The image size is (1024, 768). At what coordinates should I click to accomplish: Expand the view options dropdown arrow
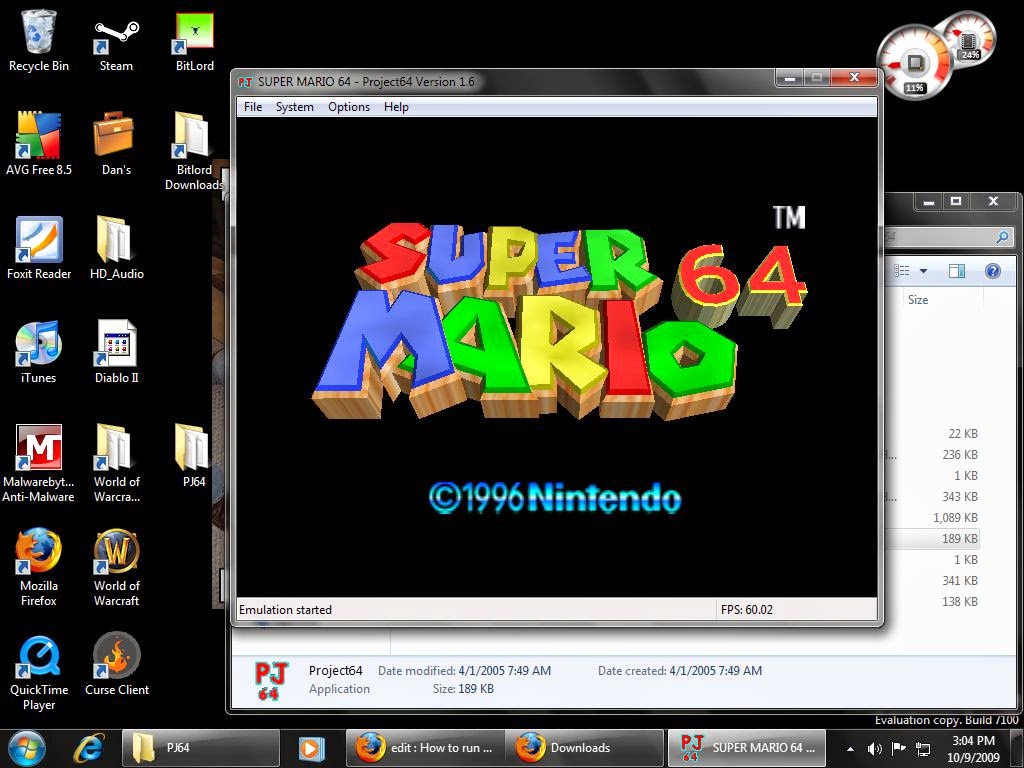tap(923, 270)
